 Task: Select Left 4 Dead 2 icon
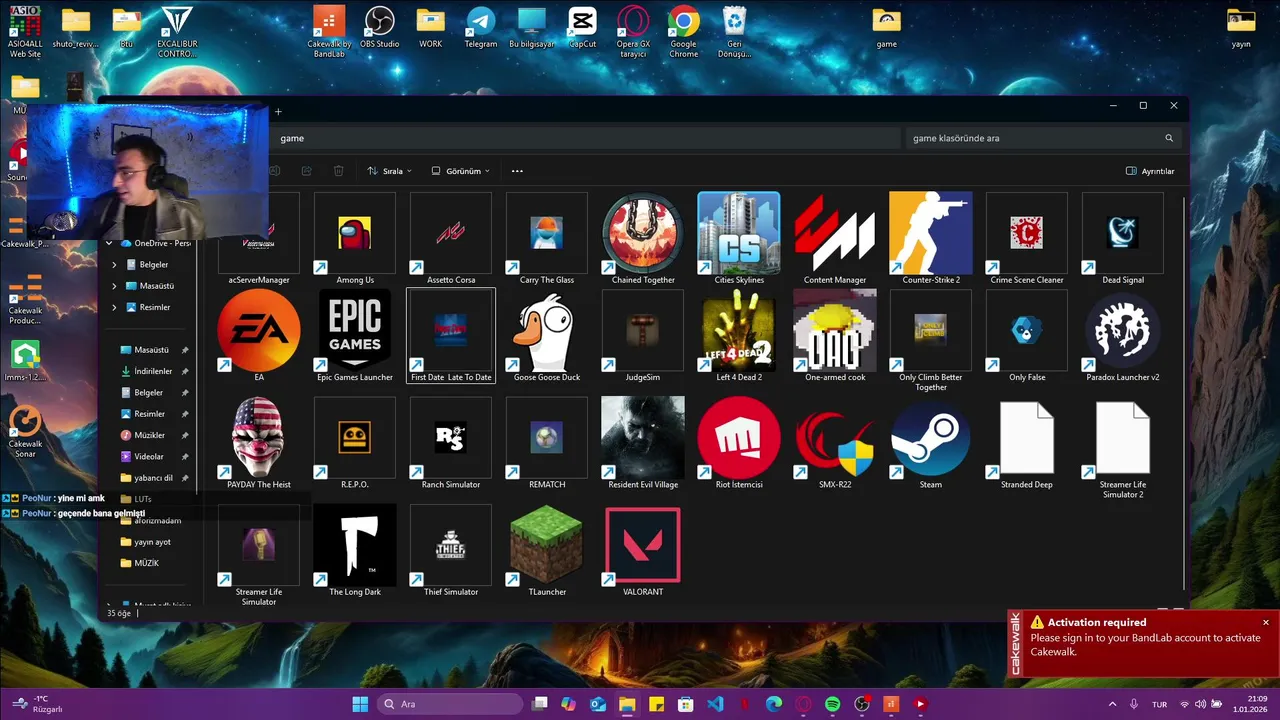pyautogui.click(x=739, y=331)
